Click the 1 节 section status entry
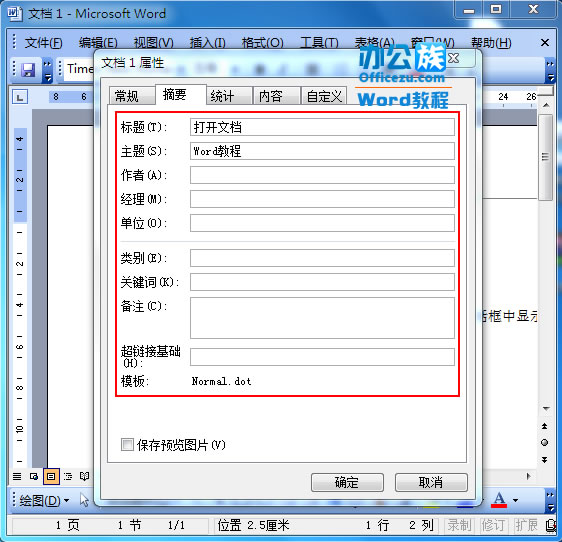The width and height of the screenshot is (562, 542). pyautogui.click(x=129, y=526)
